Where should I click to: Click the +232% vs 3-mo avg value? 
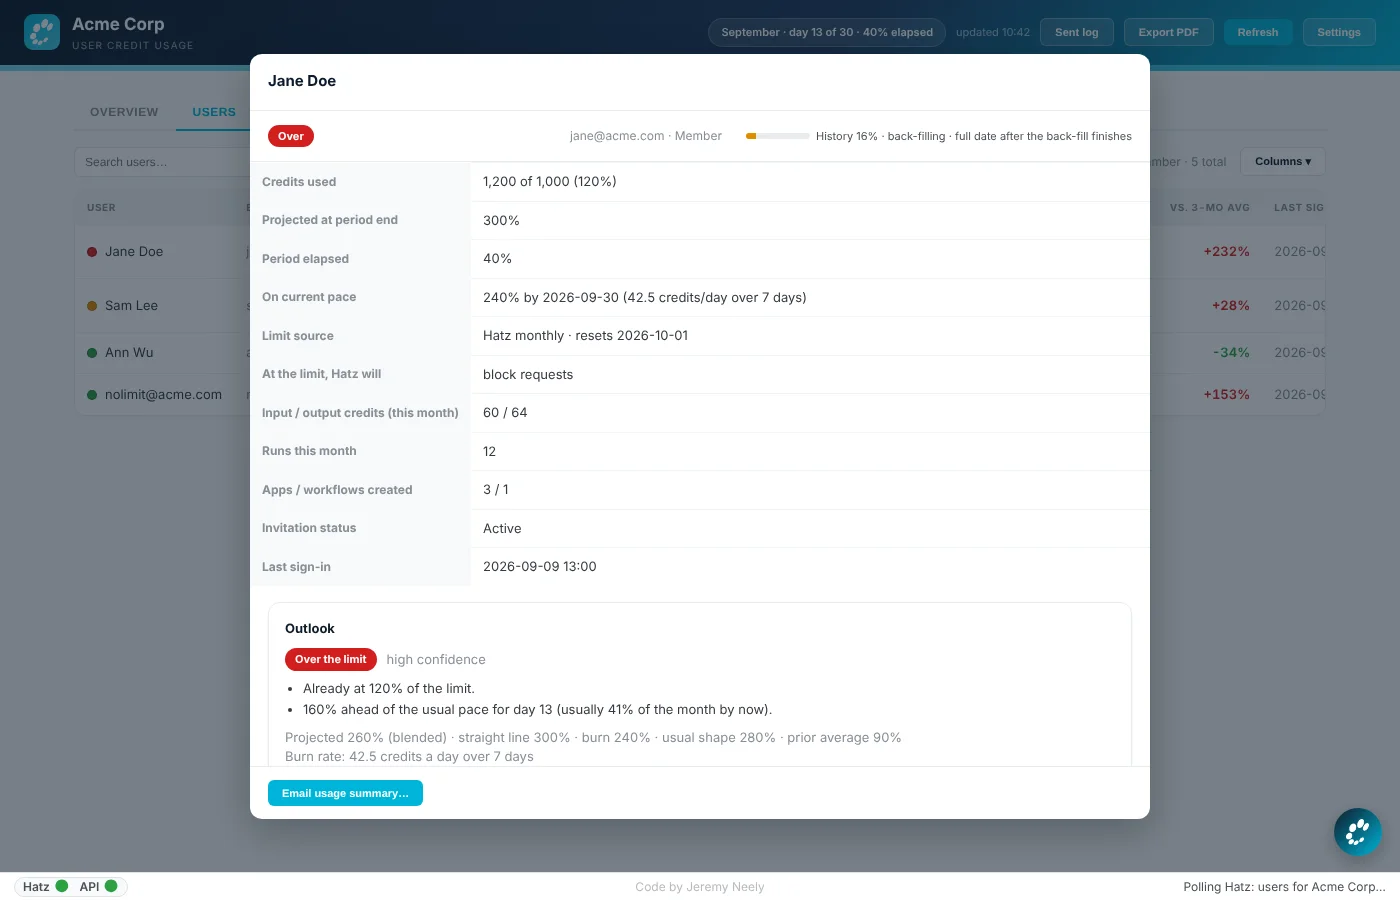tap(1226, 252)
